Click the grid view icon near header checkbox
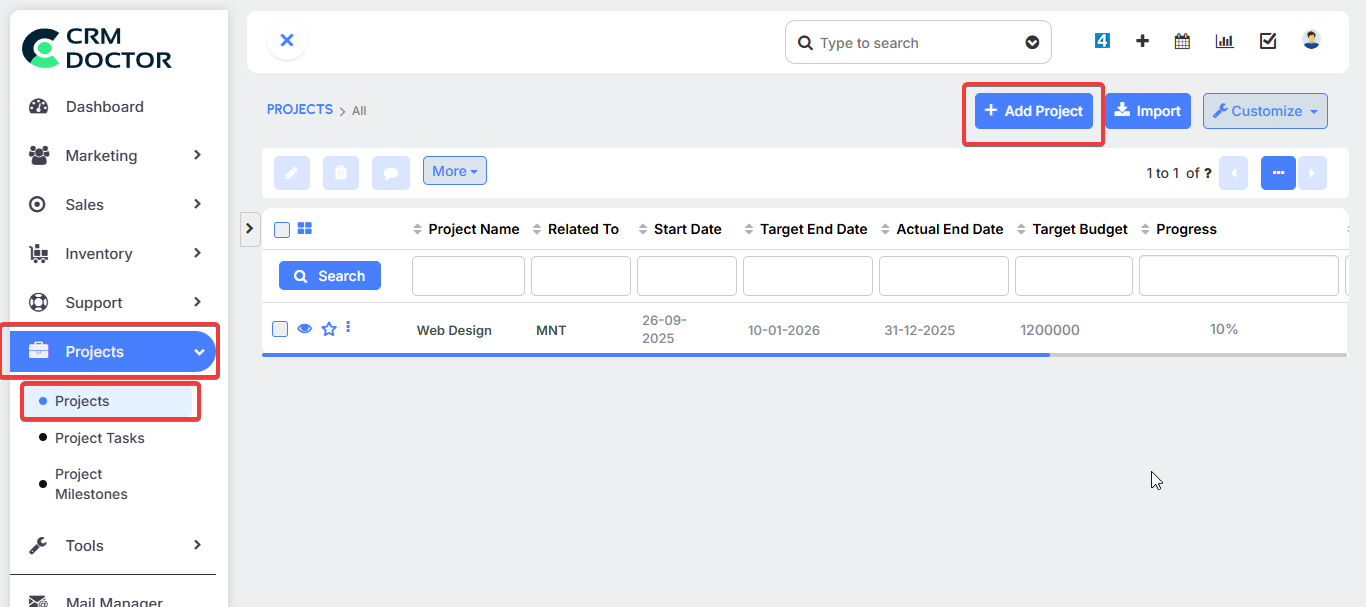 click(x=304, y=228)
